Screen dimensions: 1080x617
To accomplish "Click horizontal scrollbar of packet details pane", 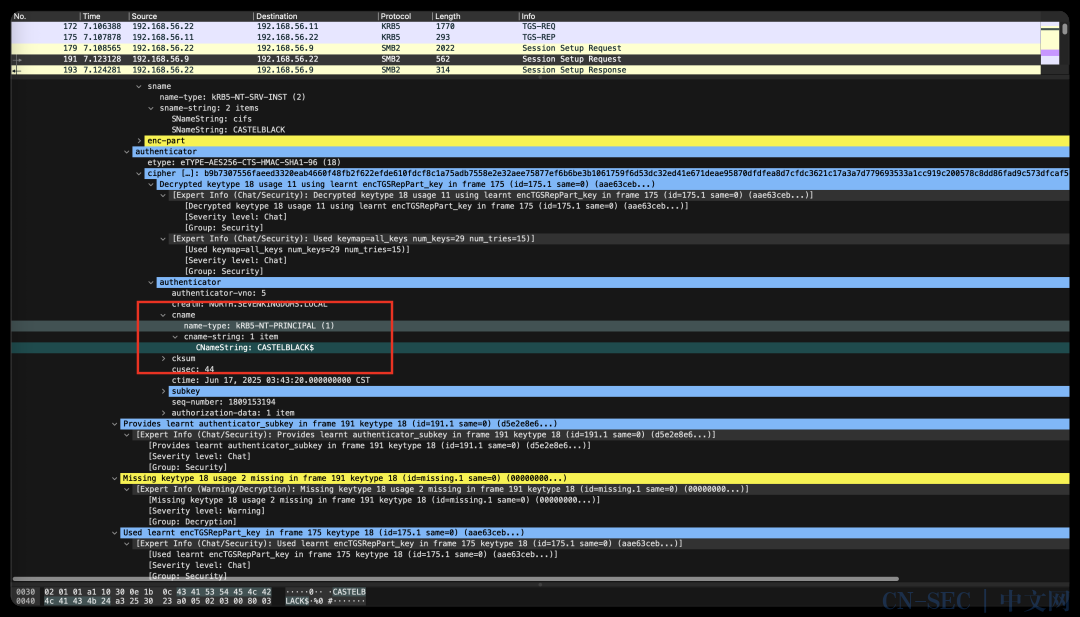I will (x=455, y=579).
